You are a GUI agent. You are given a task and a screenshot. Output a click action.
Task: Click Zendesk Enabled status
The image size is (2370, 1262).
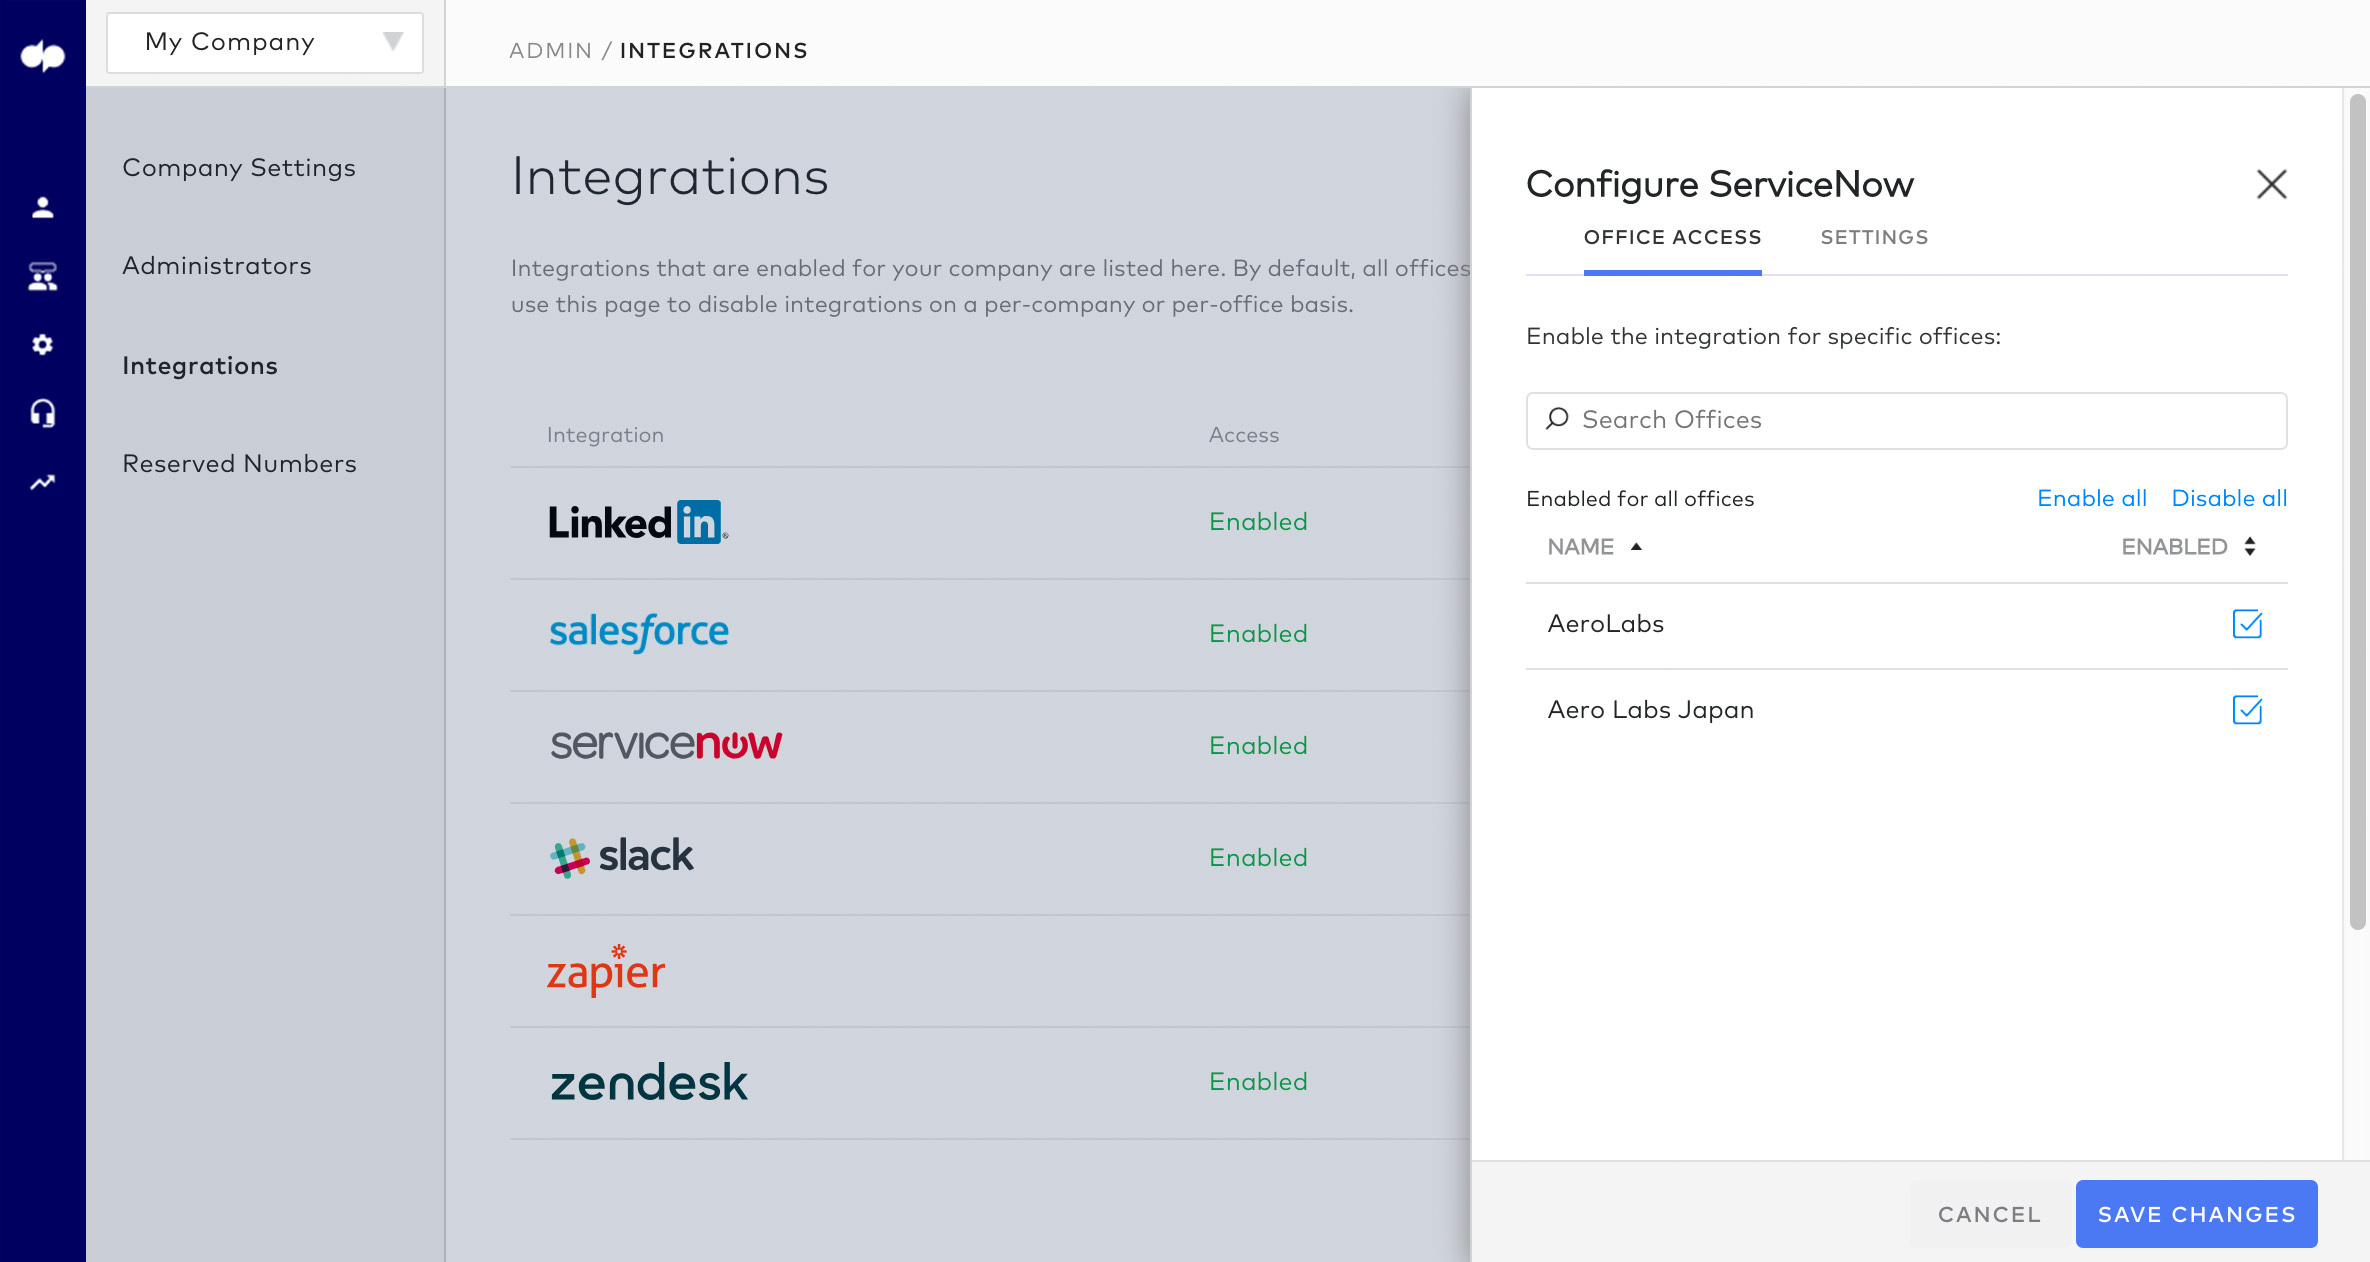click(1258, 1082)
